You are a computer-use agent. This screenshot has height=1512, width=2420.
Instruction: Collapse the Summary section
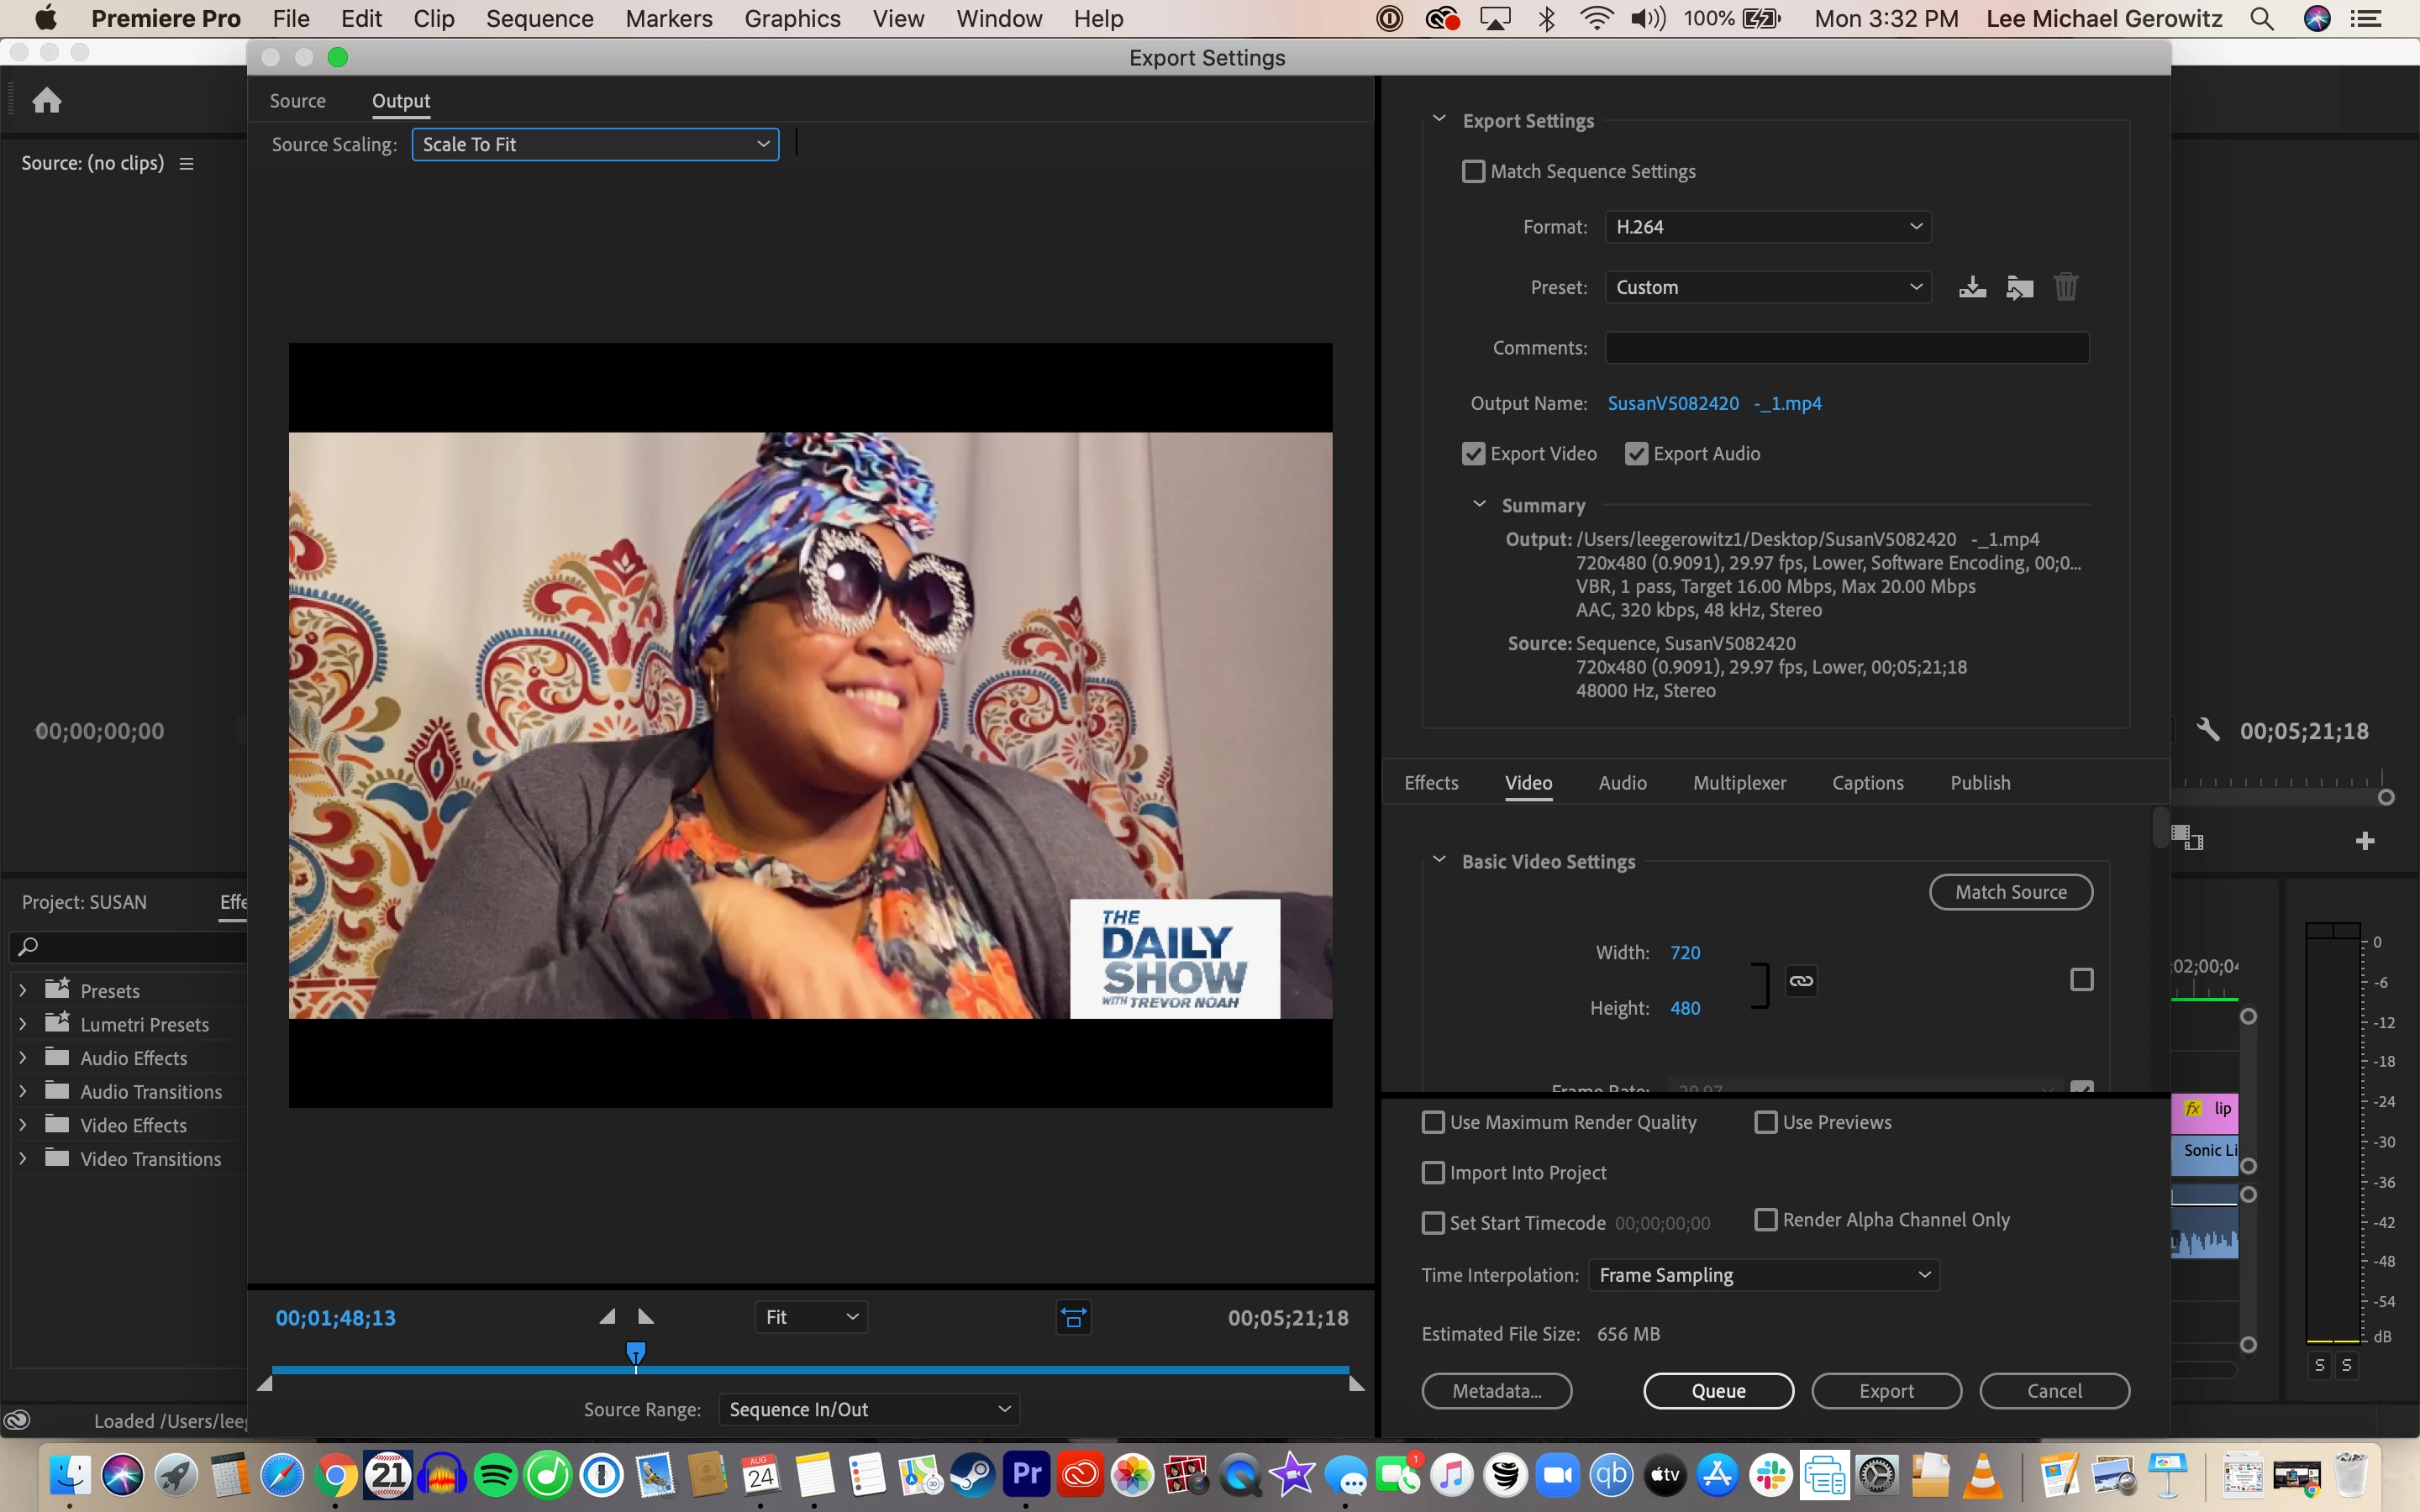click(x=1479, y=504)
